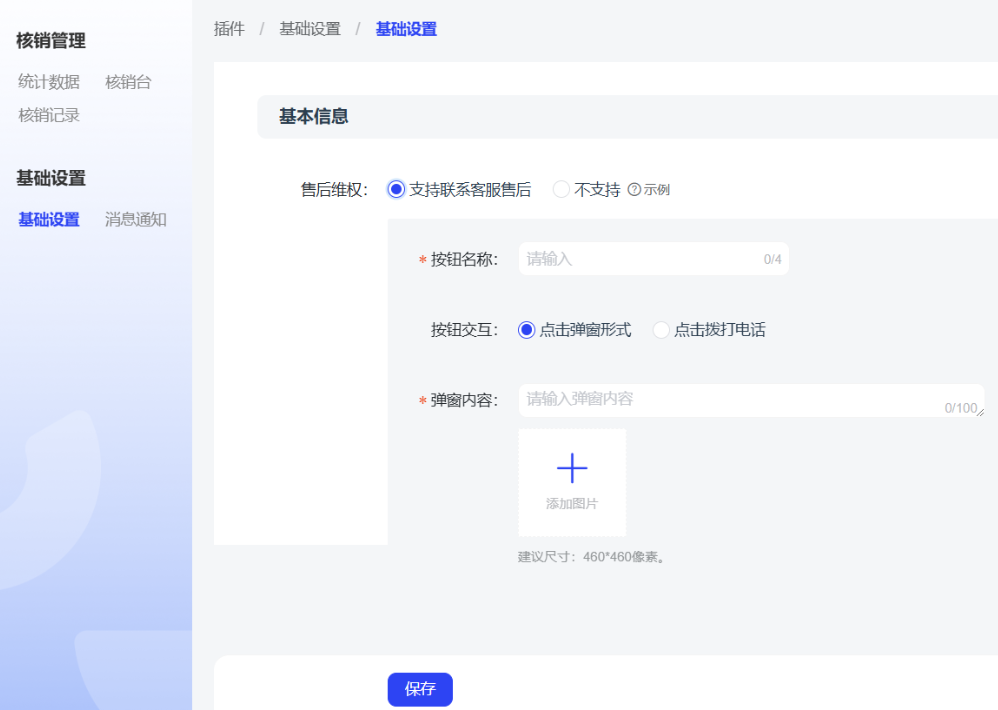Choose 点击弹窗形式 for button interaction

coord(527,330)
